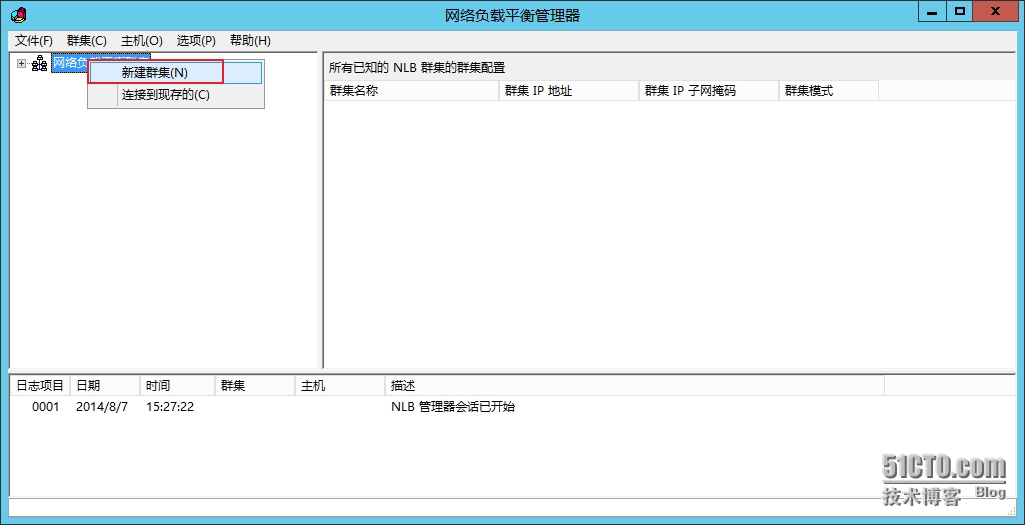
Task: Open the 帮助(H) menu
Action: click(250, 40)
